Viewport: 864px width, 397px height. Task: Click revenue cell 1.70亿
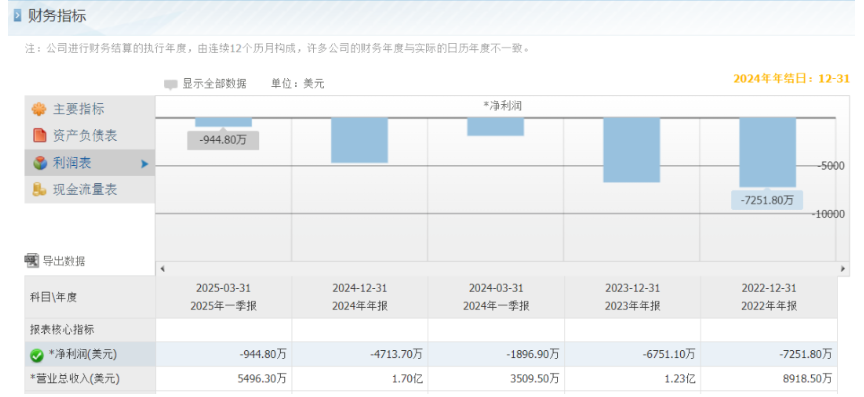[x=360, y=379]
